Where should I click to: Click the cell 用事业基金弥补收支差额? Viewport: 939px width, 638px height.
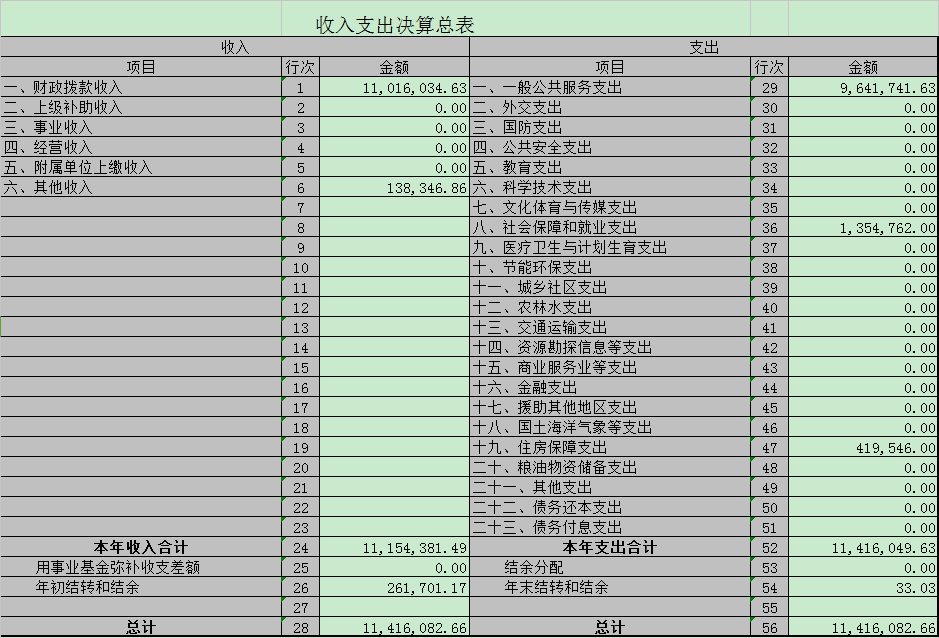(x=141, y=567)
